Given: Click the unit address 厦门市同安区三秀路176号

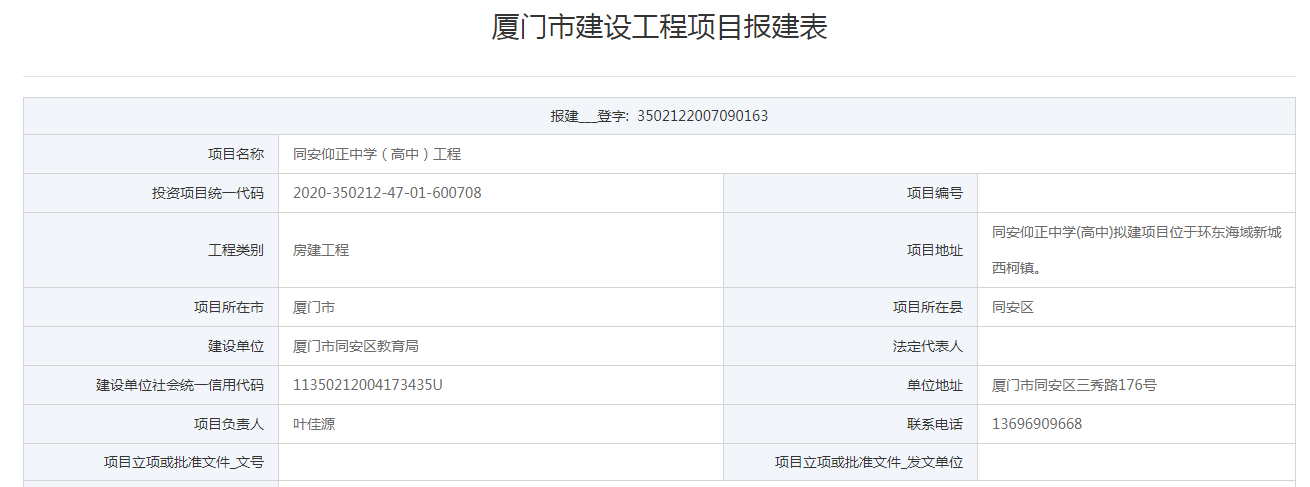Looking at the screenshot, I should click(x=1074, y=385).
